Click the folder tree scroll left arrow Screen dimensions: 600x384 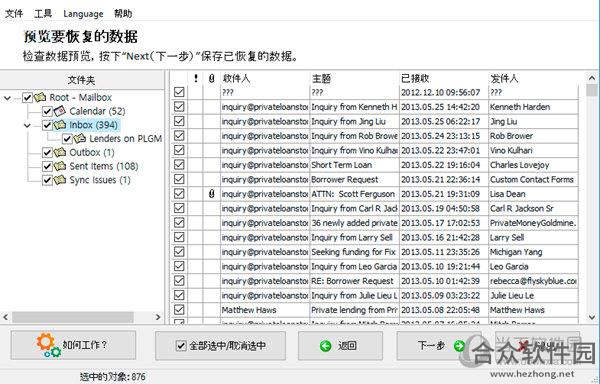pos(5,317)
